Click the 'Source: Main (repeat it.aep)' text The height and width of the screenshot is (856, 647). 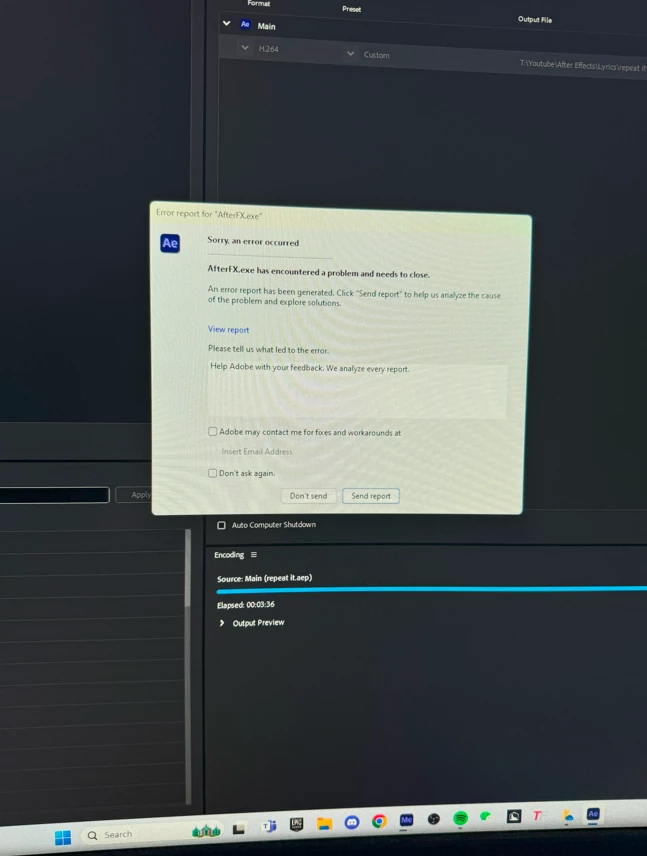264,578
